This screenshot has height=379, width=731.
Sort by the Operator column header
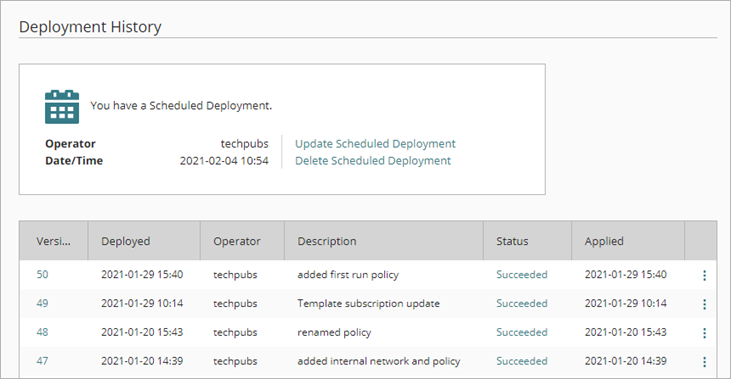point(242,241)
